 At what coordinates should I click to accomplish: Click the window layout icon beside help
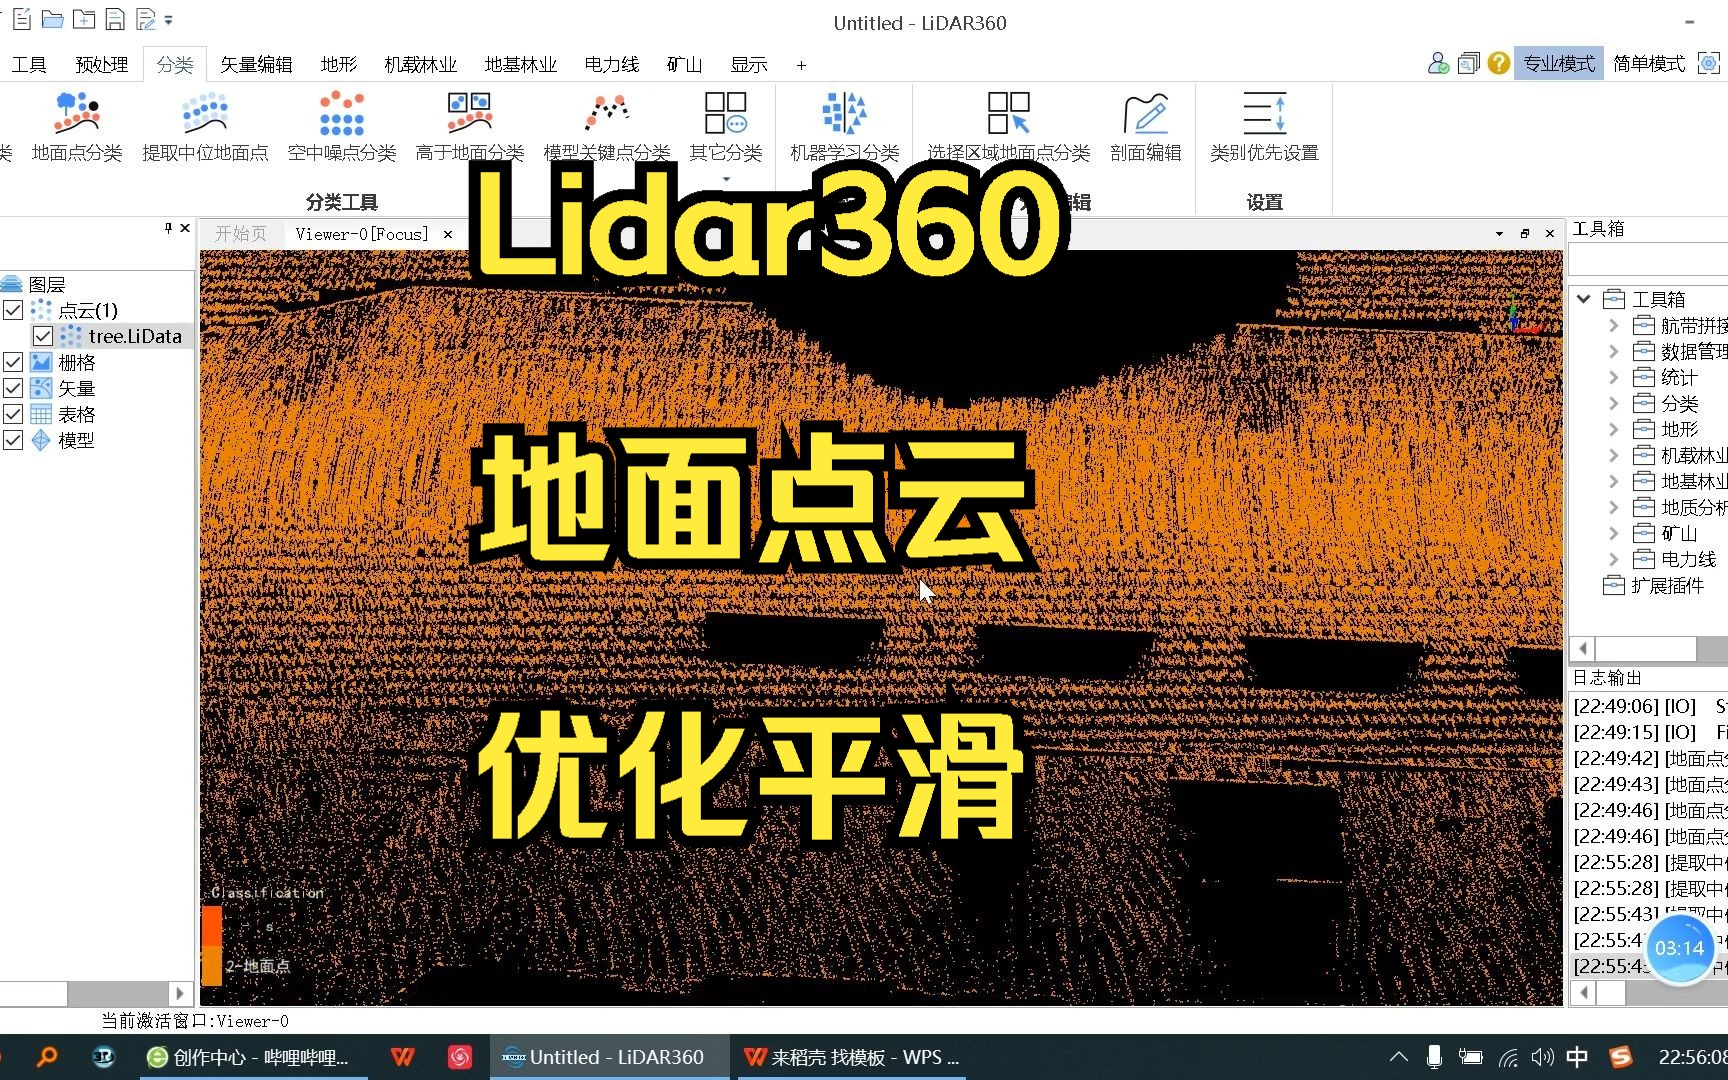click(x=1468, y=64)
